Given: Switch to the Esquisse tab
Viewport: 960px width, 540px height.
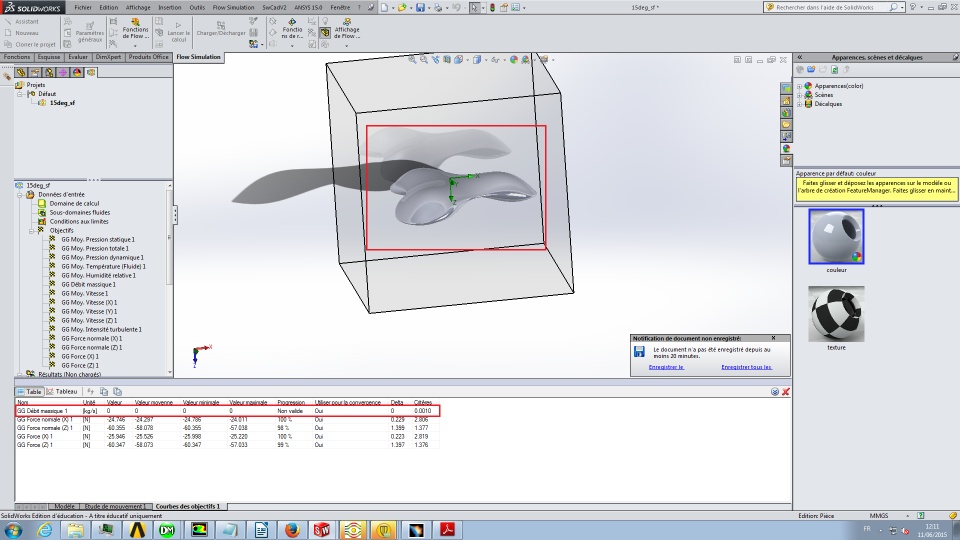Looking at the screenshot, I should pyautogui.click(x=49, y=57).
